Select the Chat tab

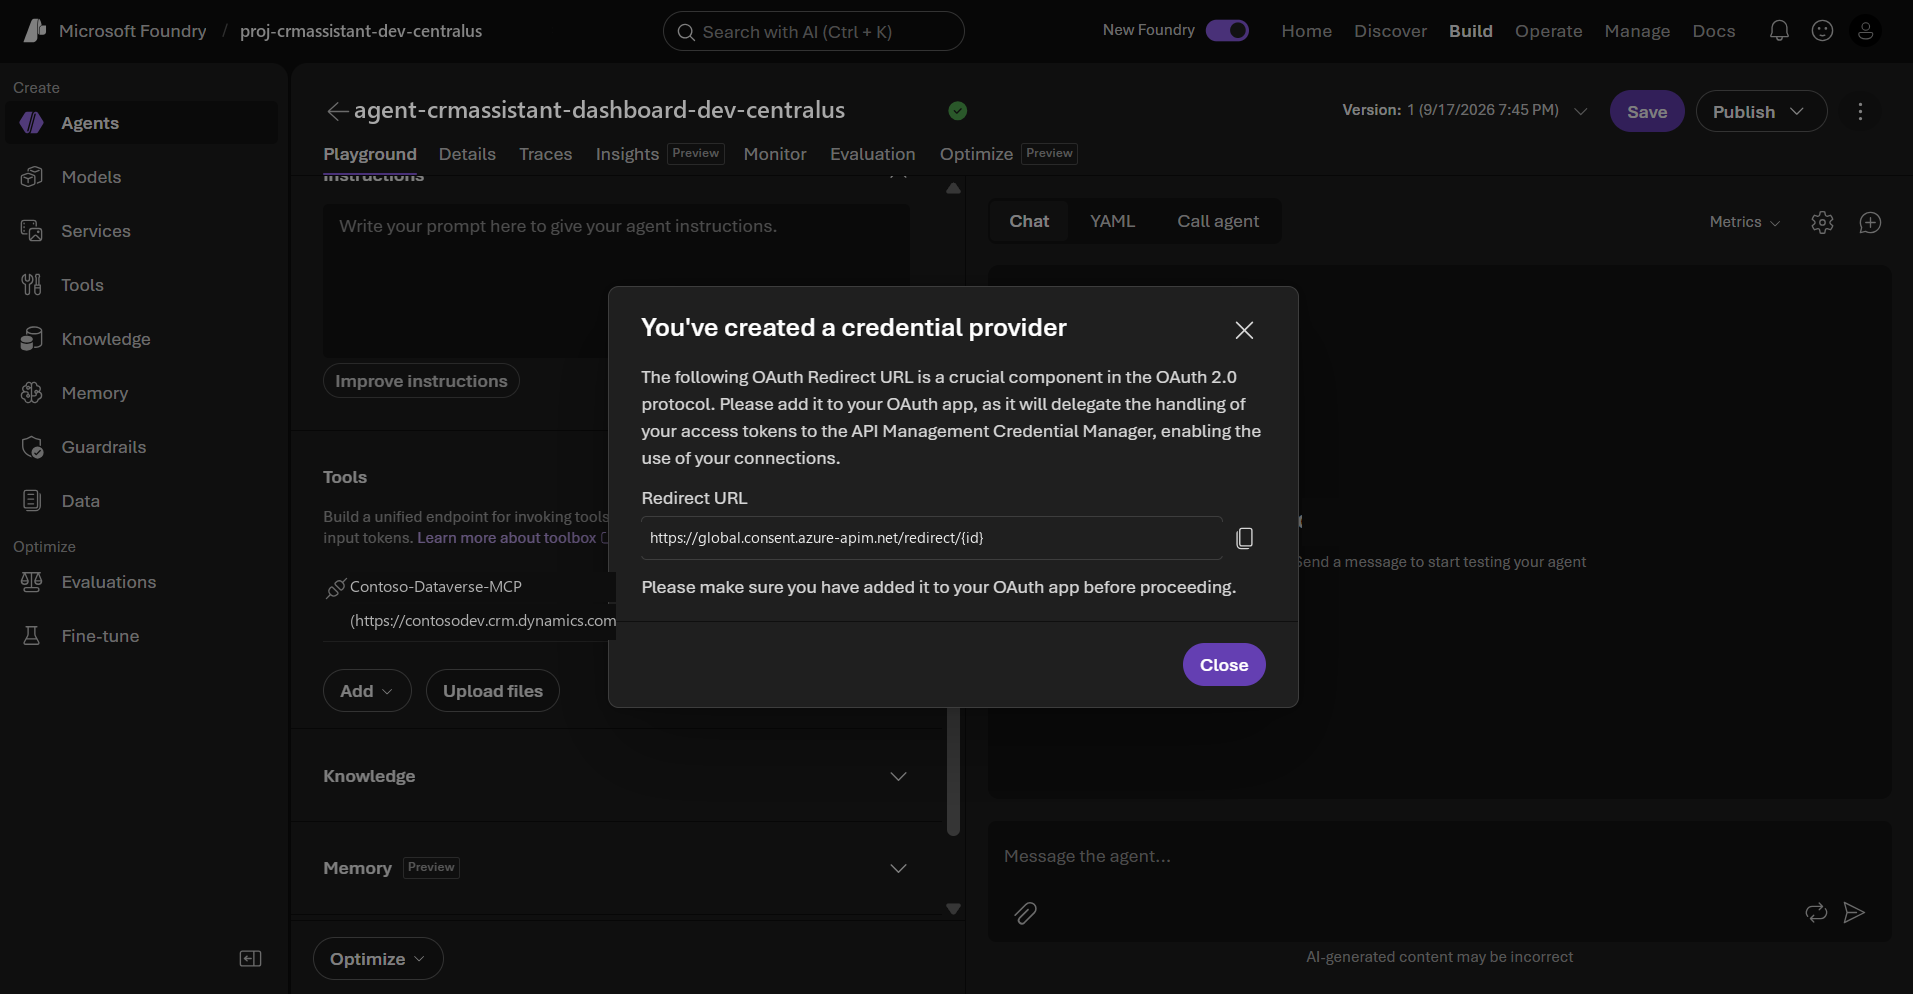(1029, 221)
